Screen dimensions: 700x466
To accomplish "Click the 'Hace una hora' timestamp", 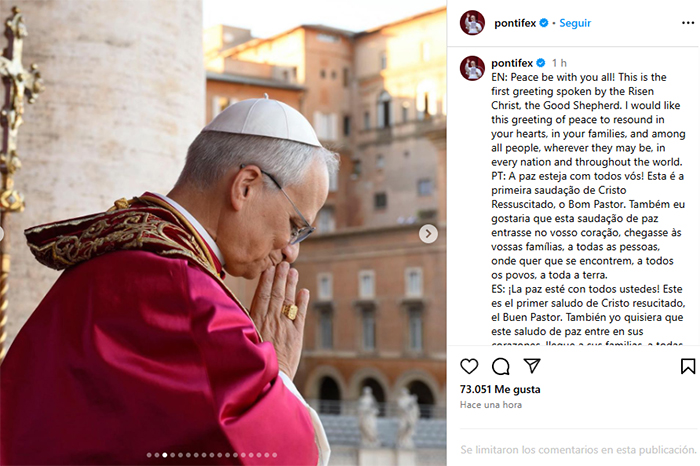I will coord(491,404).
